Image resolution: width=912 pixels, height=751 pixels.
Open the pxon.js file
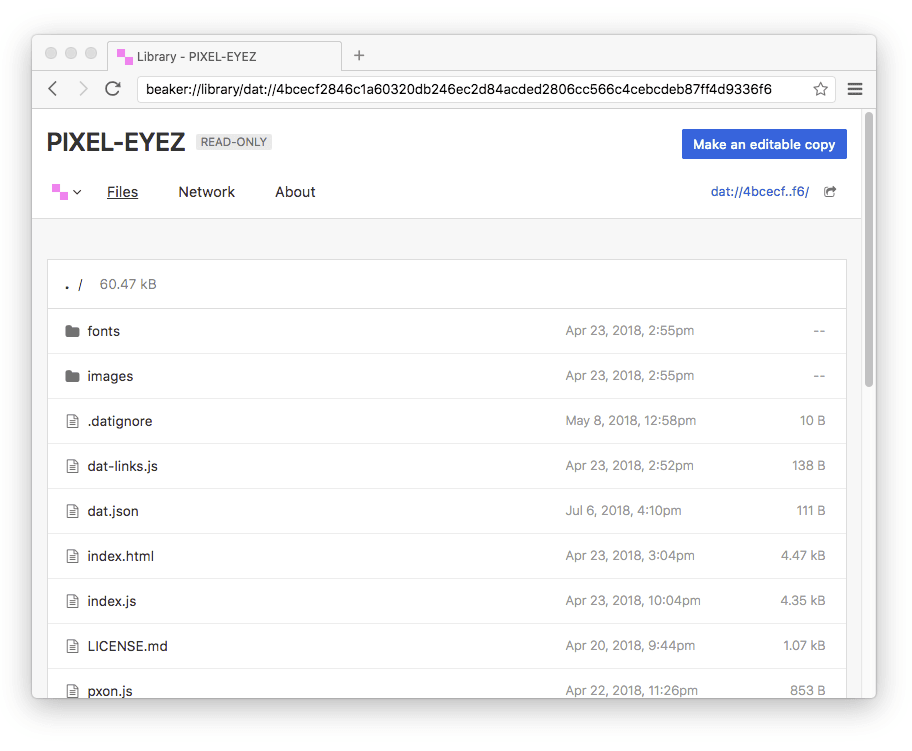coord(110,691)
